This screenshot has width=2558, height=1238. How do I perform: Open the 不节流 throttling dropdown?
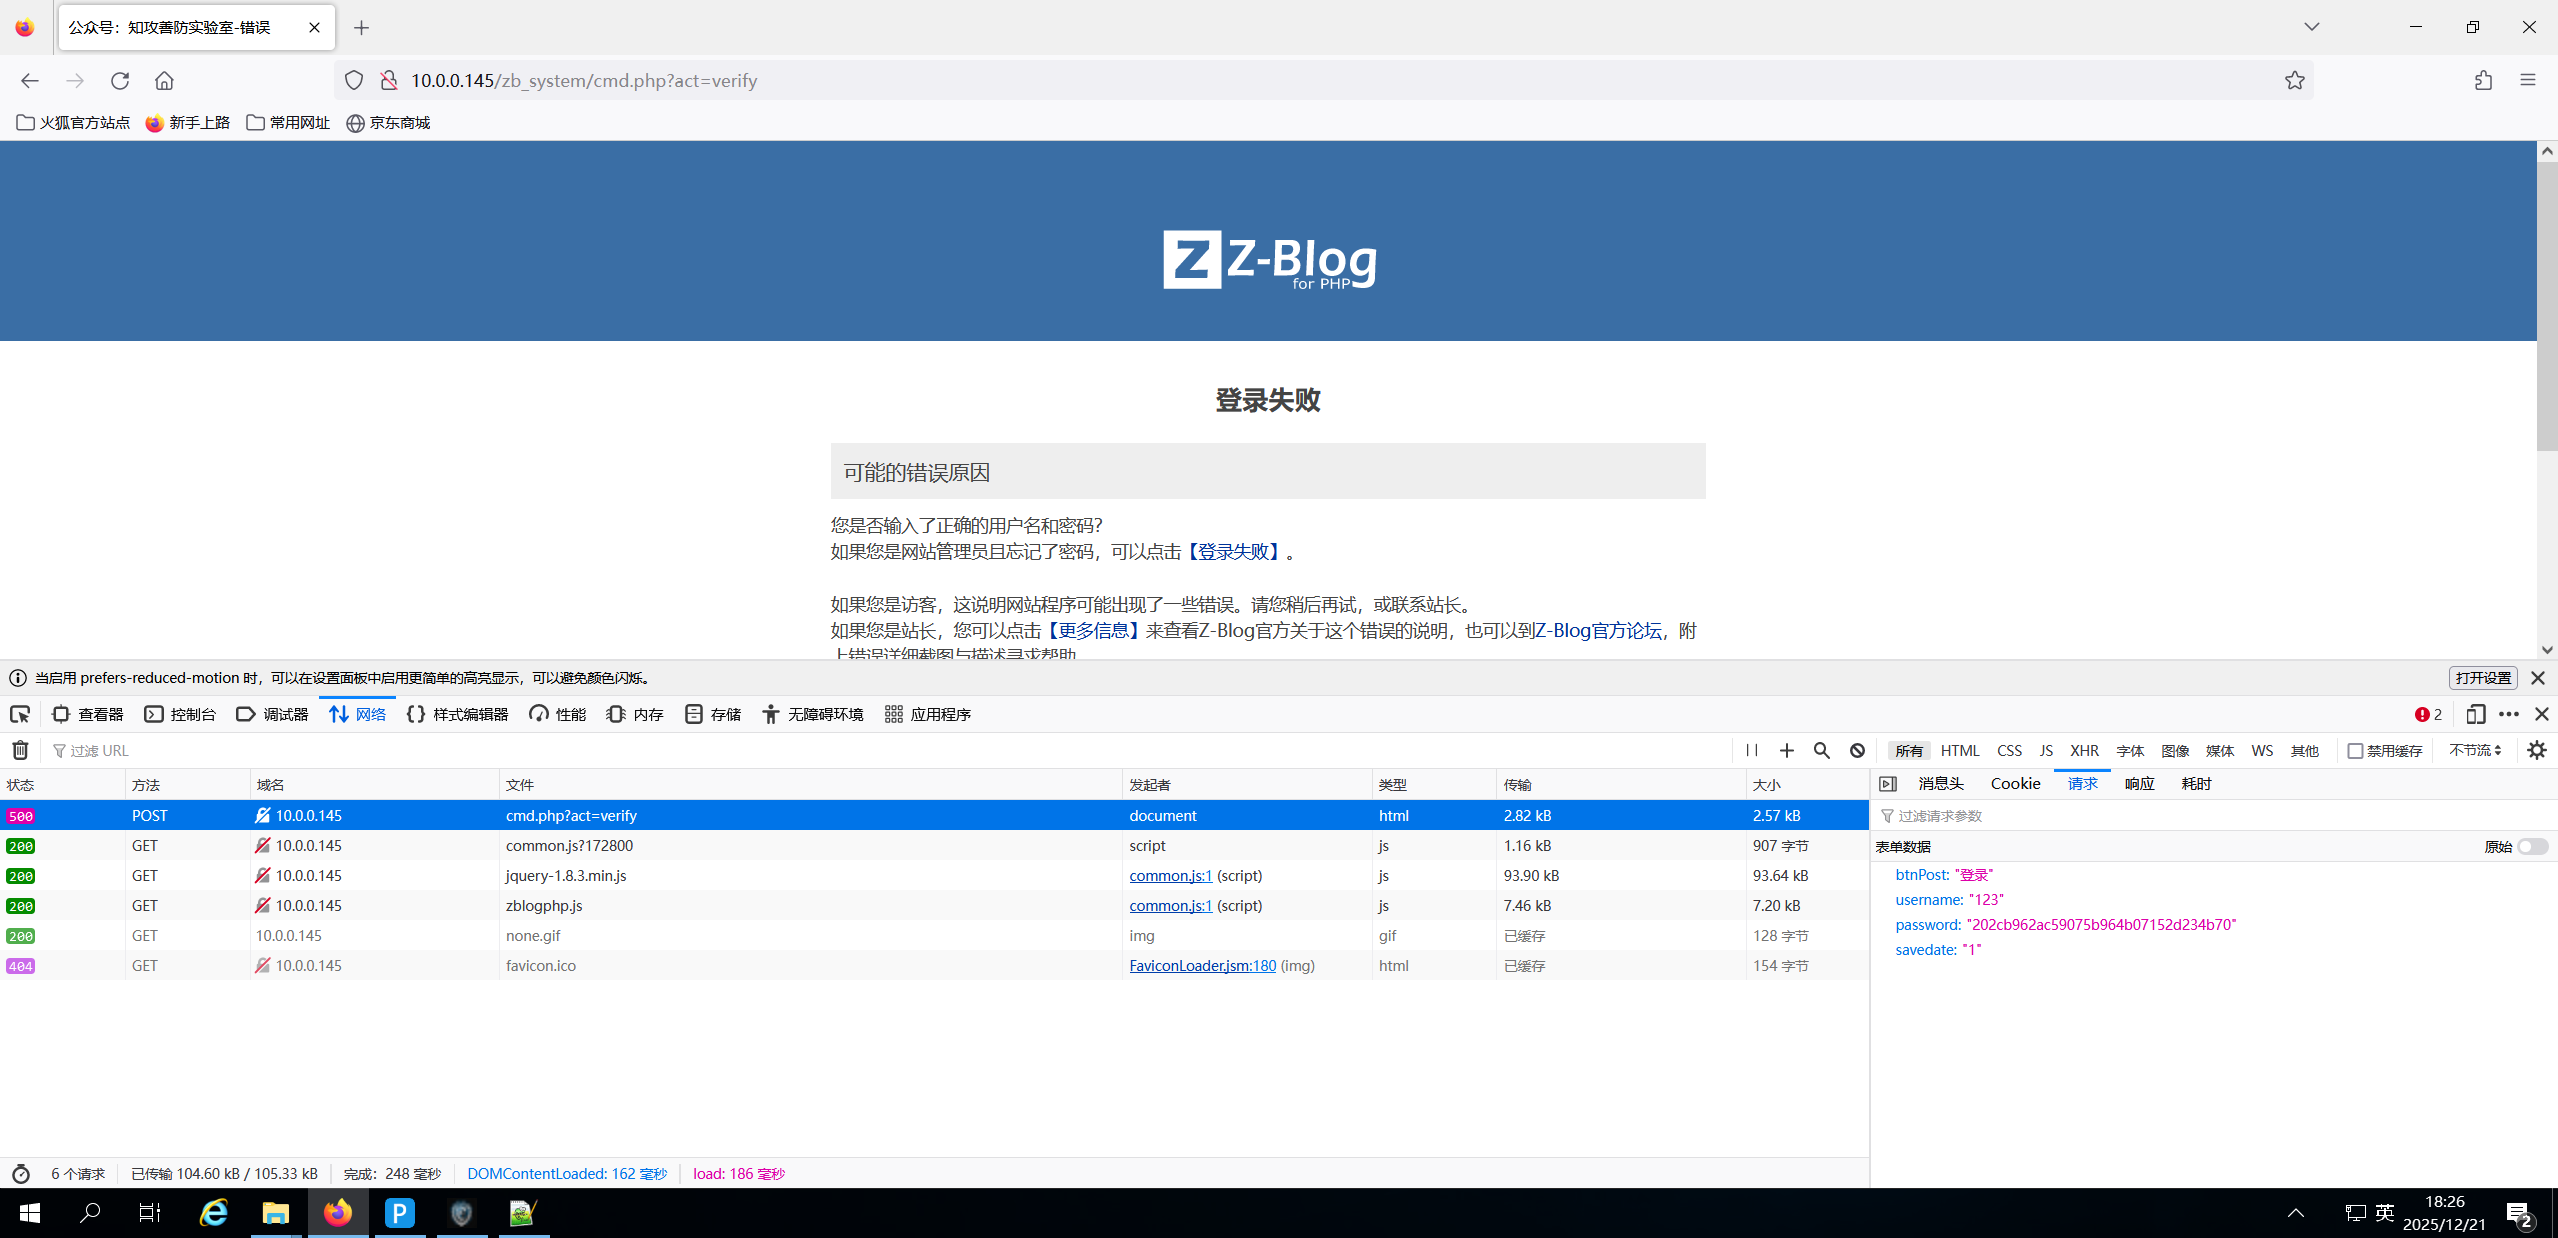click(2475, 750)
